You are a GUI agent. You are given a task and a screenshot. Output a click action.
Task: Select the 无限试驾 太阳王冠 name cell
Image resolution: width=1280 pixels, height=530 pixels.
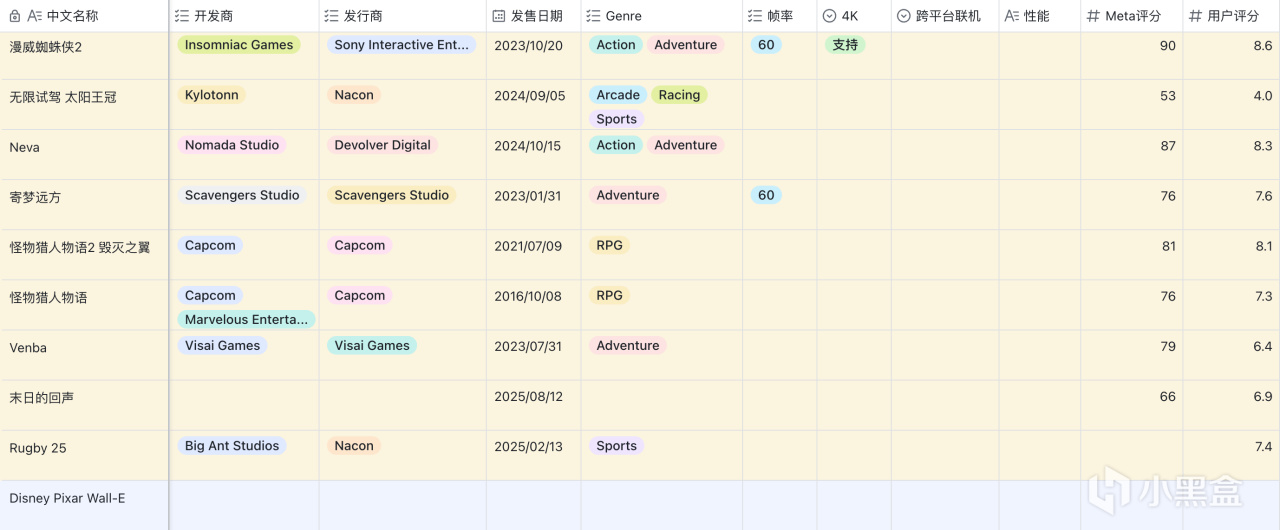click(84, 104)
